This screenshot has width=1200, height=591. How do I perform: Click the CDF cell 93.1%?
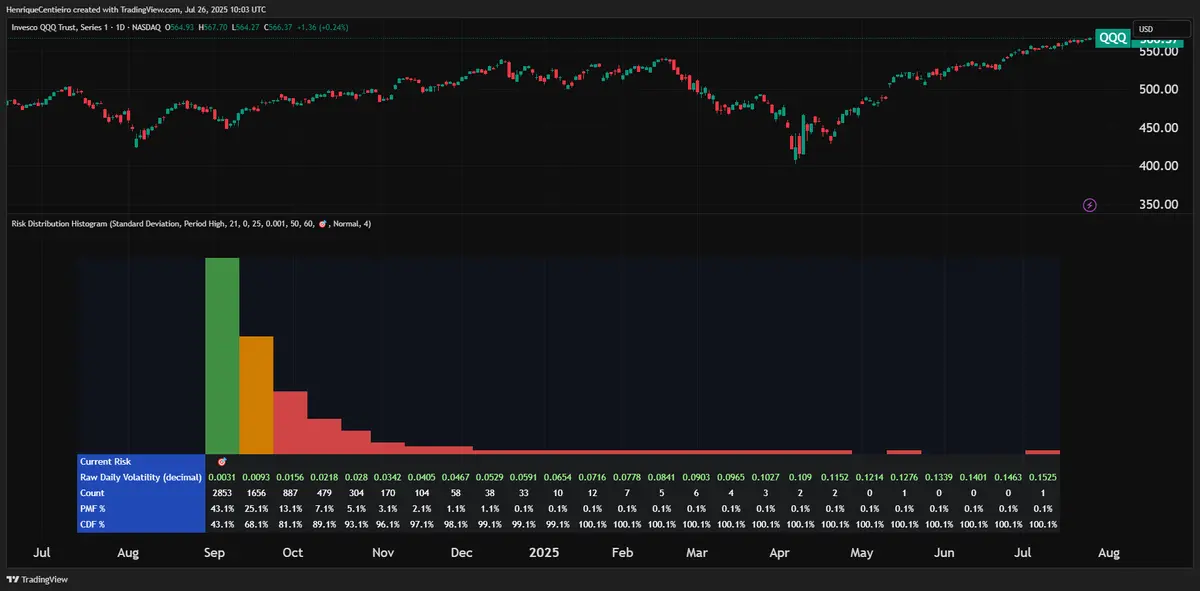coord(358,526)
